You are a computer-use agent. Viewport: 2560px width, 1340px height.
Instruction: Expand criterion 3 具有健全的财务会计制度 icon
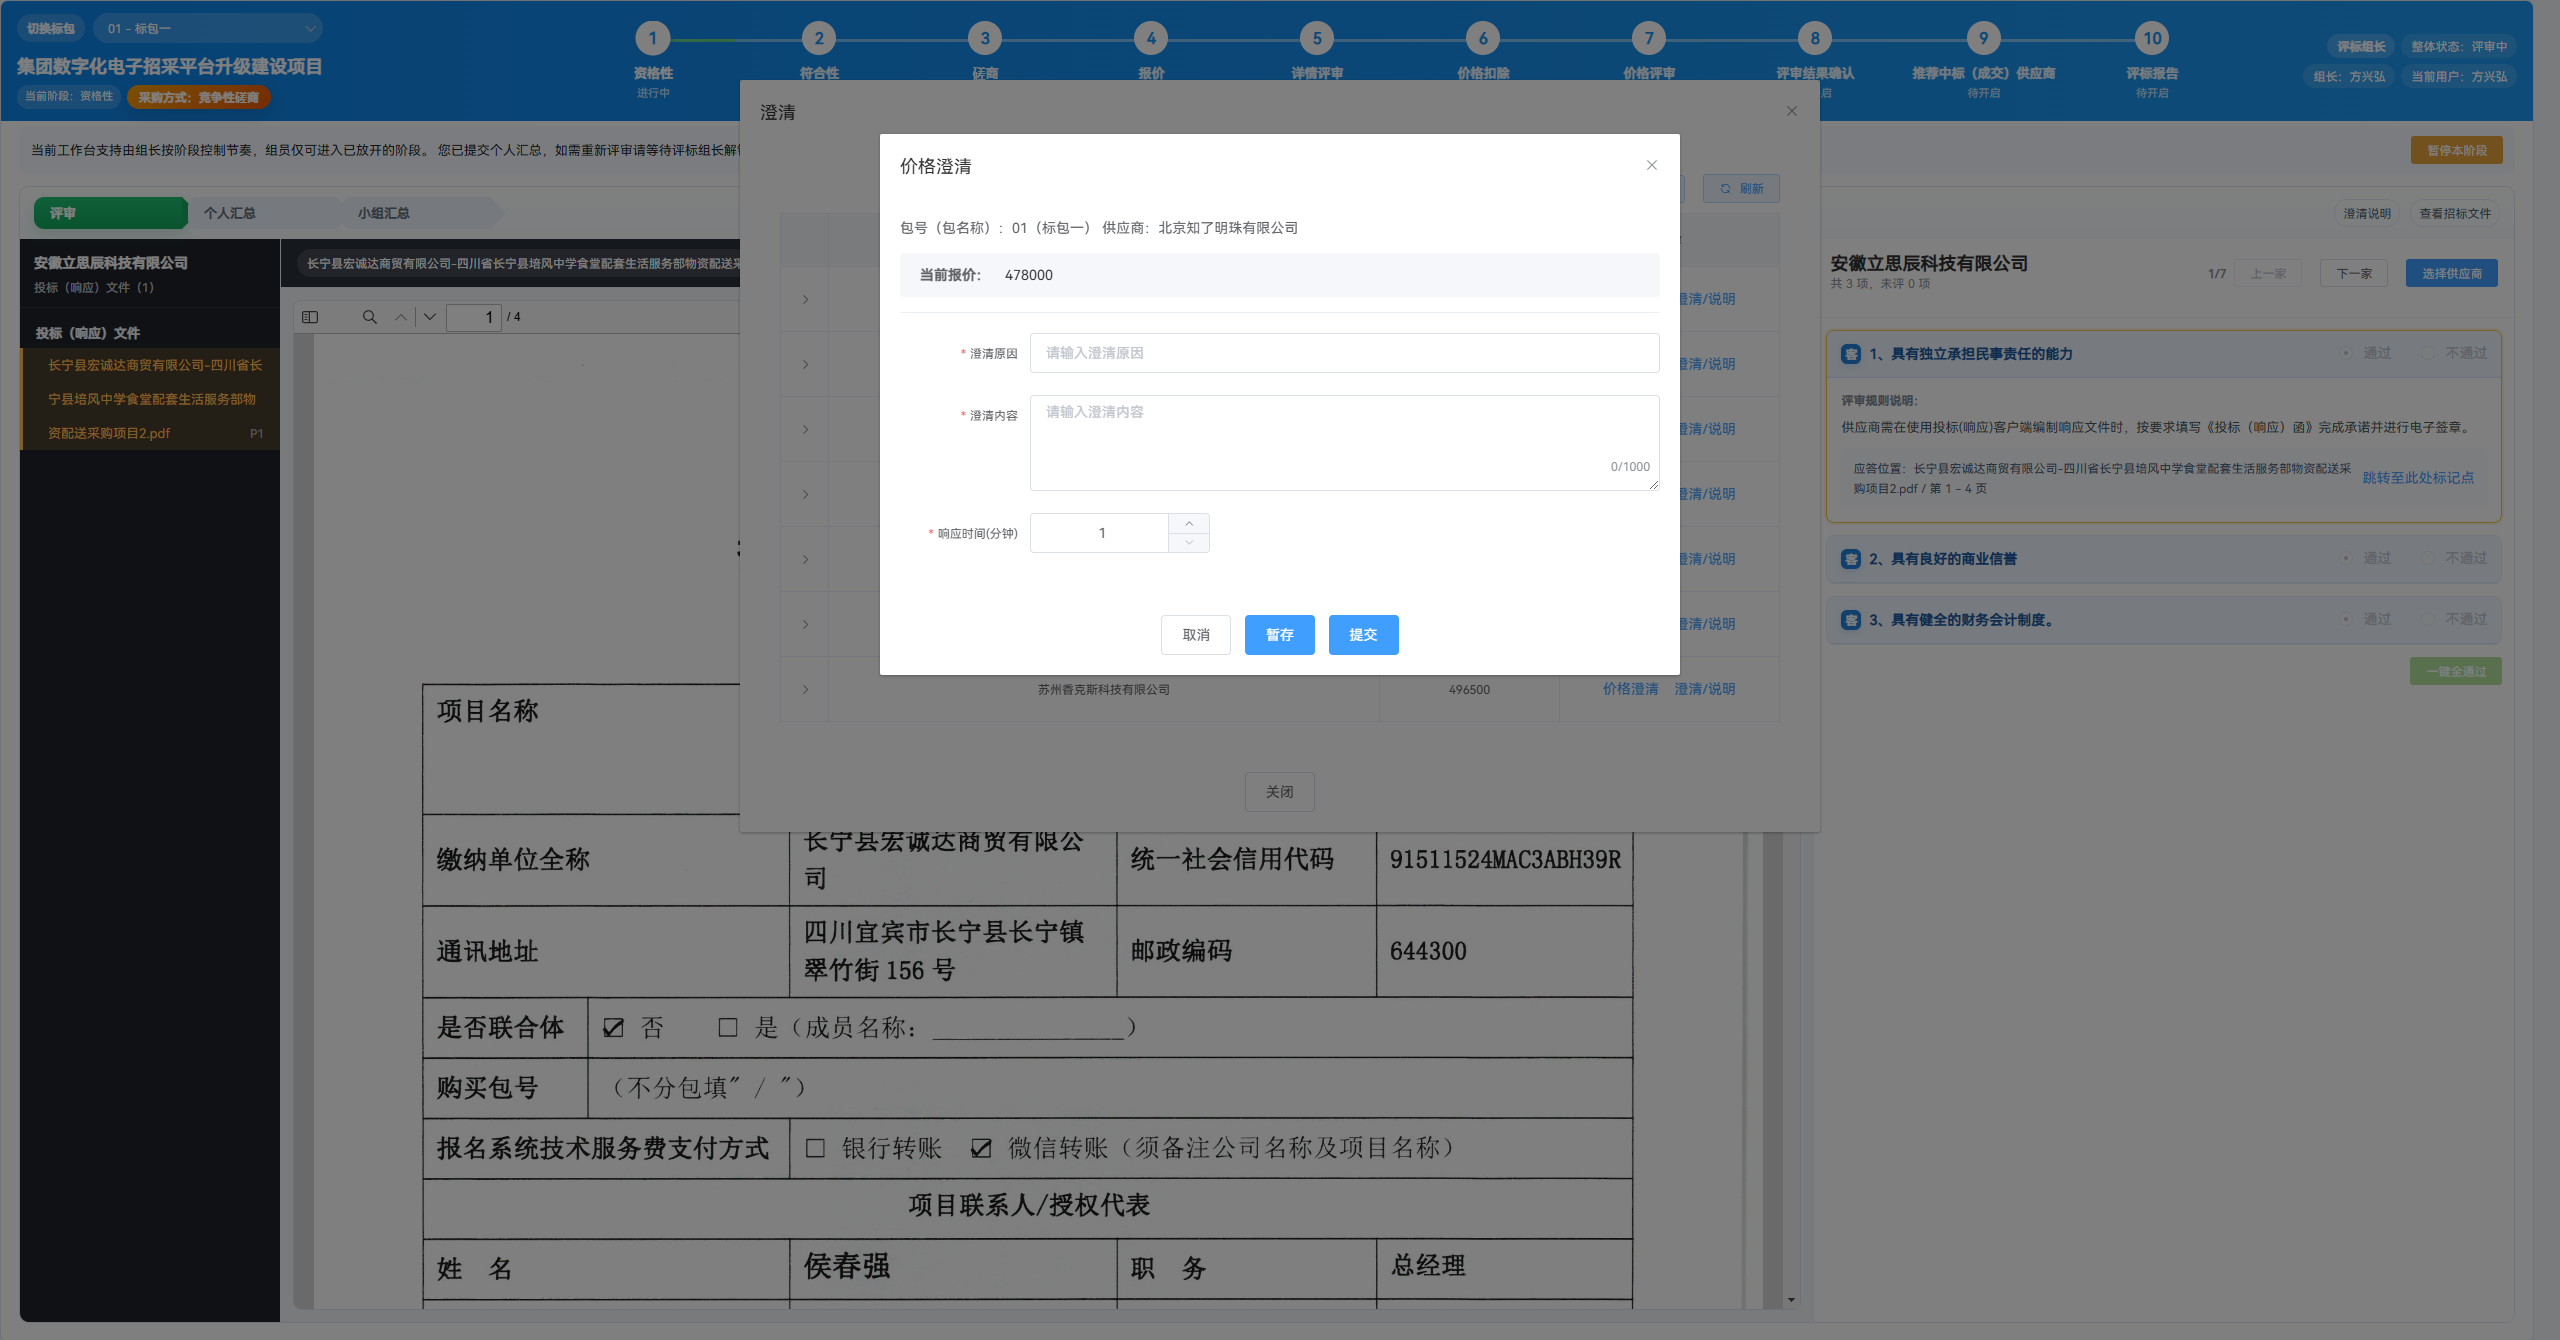point(1850,620)
